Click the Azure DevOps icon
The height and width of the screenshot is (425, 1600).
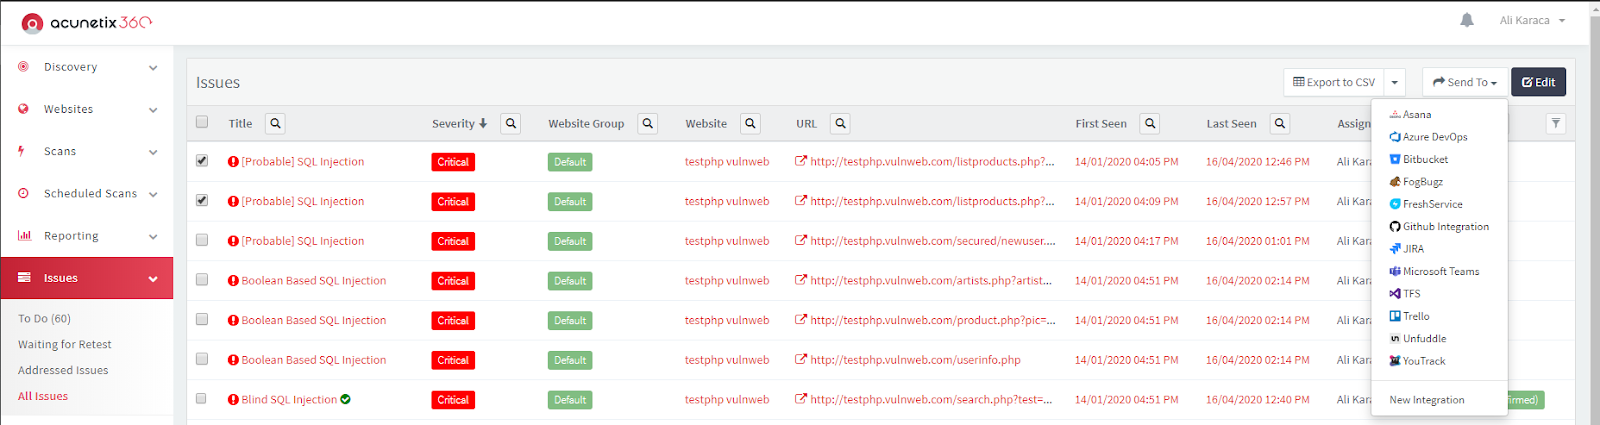pyautogui.click(x=1395, y=137)
